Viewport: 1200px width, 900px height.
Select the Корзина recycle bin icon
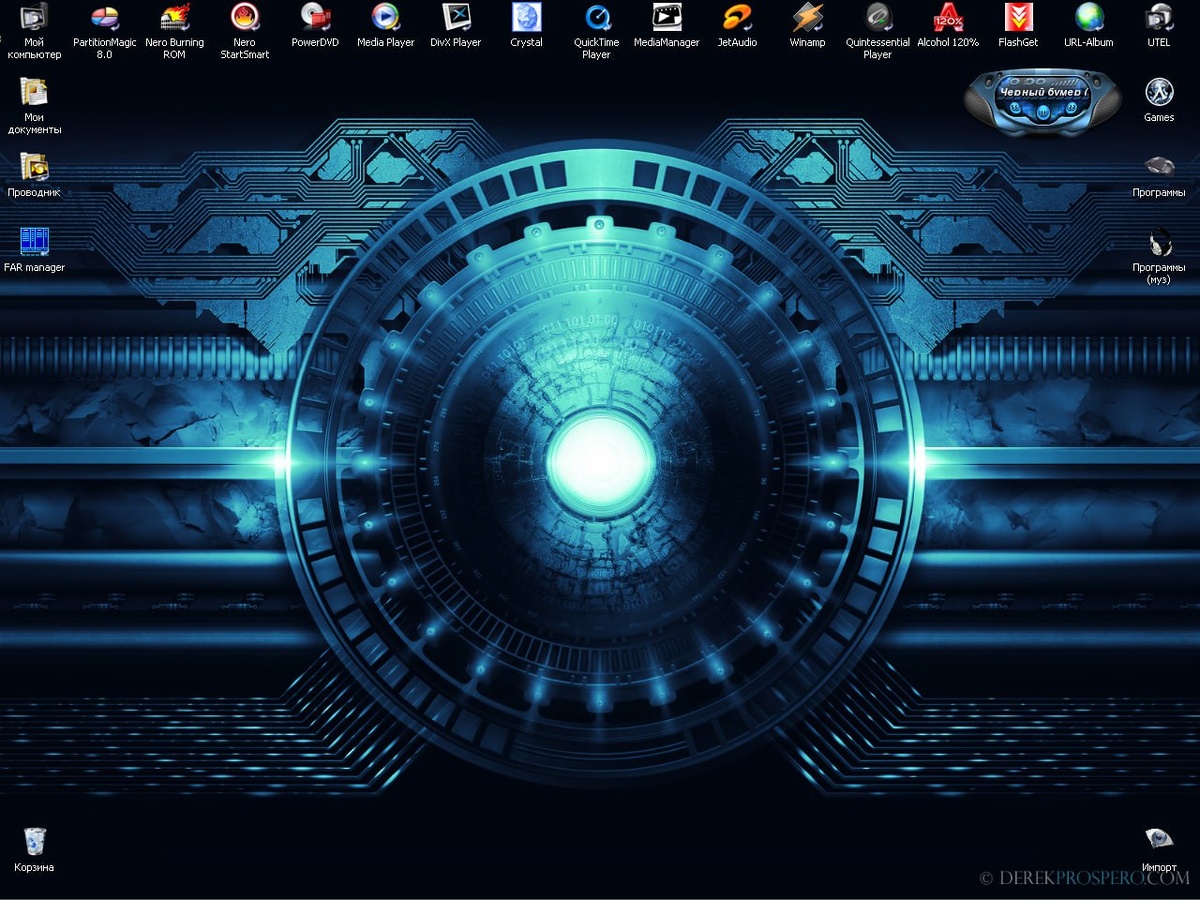34,850
